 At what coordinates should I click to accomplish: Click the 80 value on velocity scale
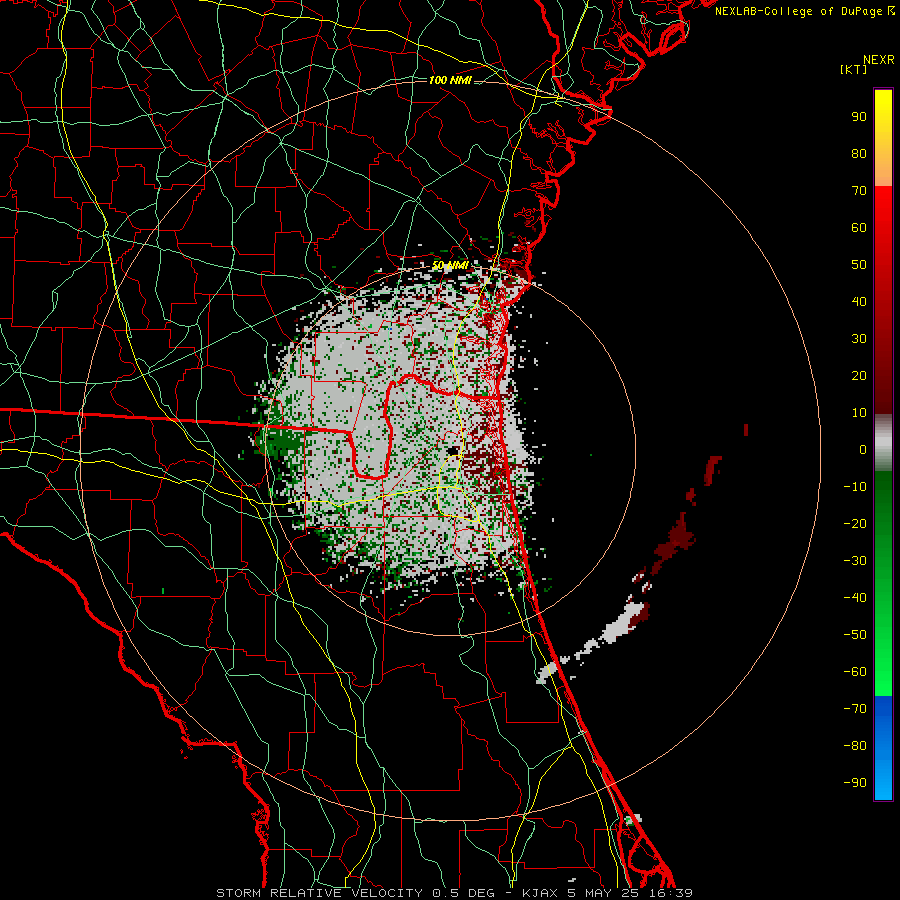pos(859,153)
